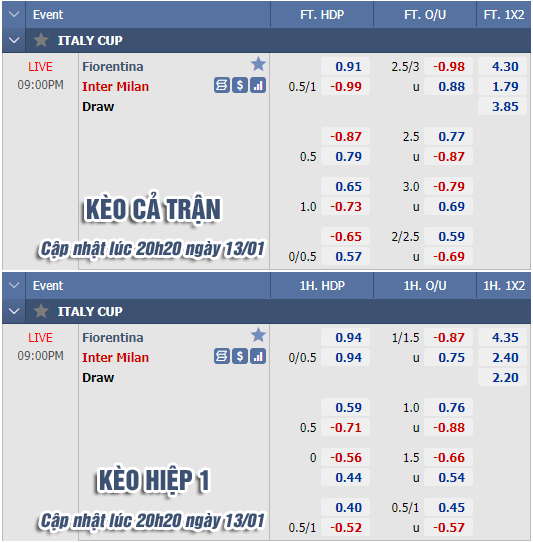Click the live stream icon in first-half panel
The width and height of the screenshot is (533, 543).
coord(222,357)
